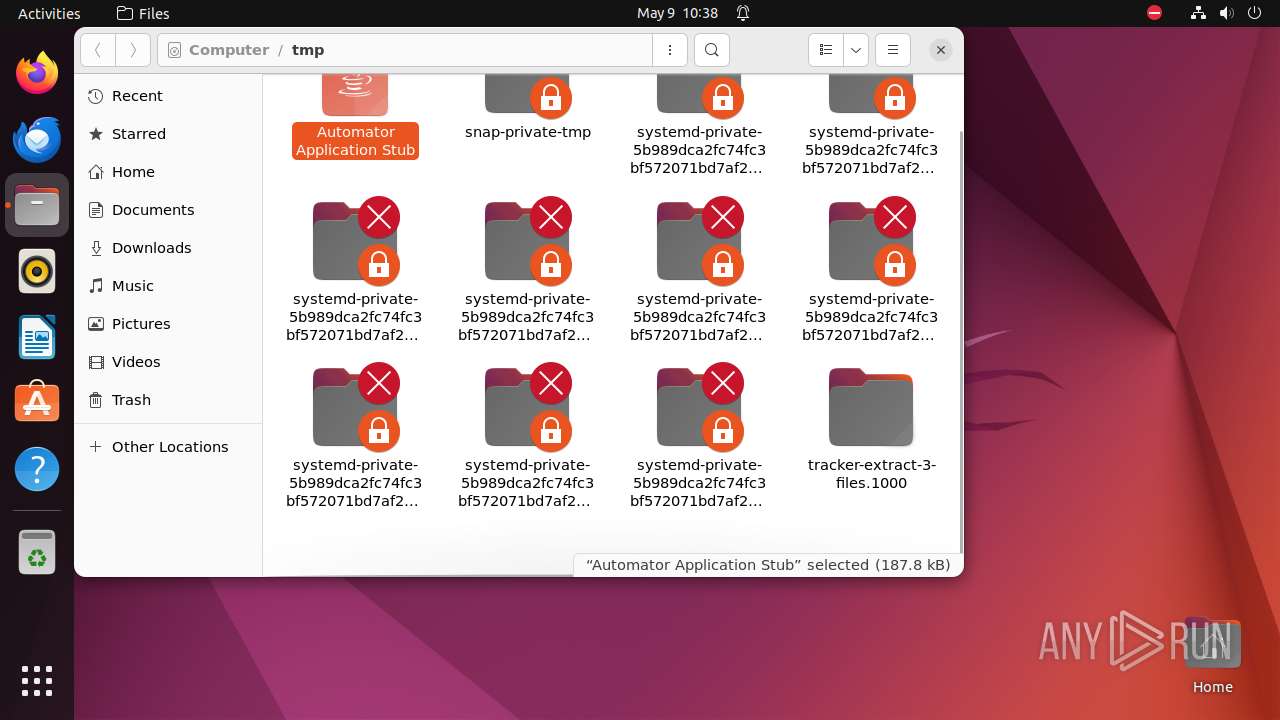Go back with the left arrow button
The width and height of the screenshot is (1280, 720).
[97, 50]
